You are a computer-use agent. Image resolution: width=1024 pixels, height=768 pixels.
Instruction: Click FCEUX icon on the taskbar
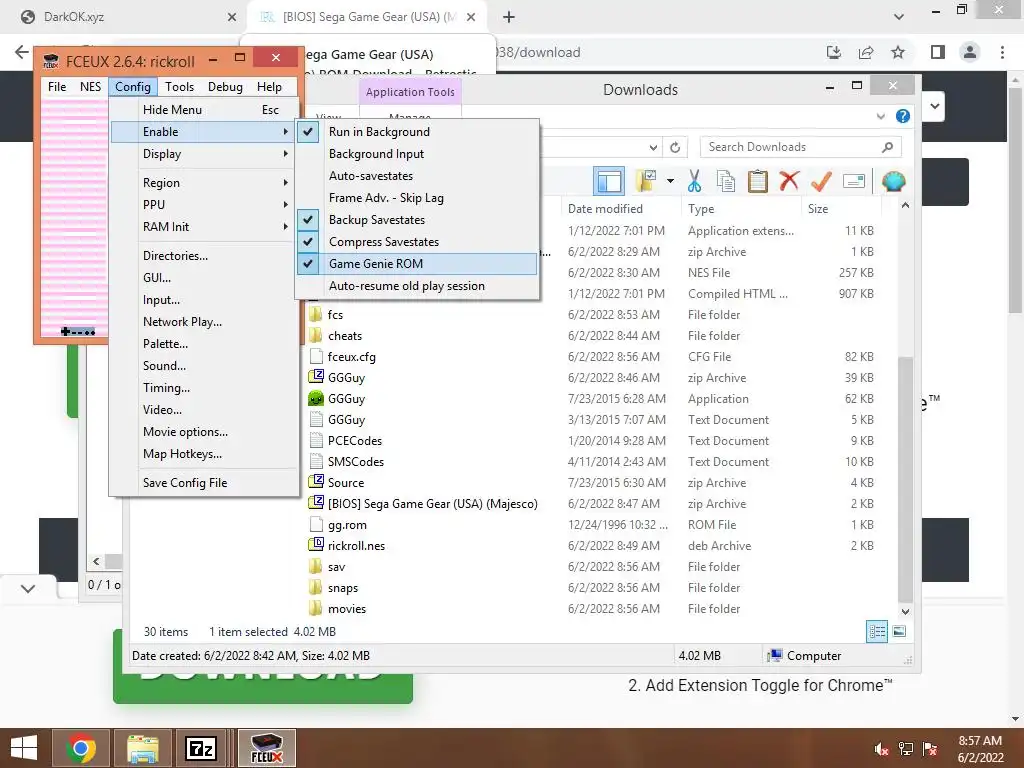(x=266, y=748)
